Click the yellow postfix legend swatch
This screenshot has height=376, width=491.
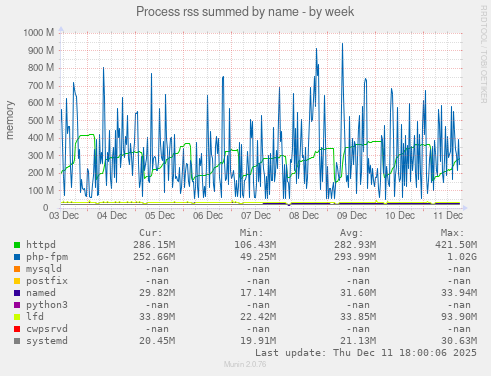tap(17, 281)
